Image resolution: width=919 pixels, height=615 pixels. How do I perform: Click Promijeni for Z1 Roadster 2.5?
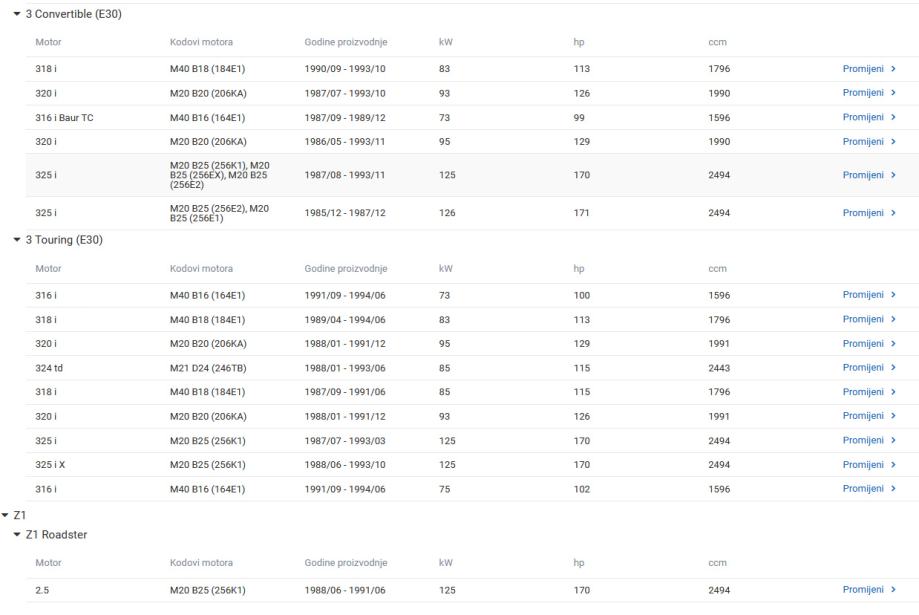(863, 589)
